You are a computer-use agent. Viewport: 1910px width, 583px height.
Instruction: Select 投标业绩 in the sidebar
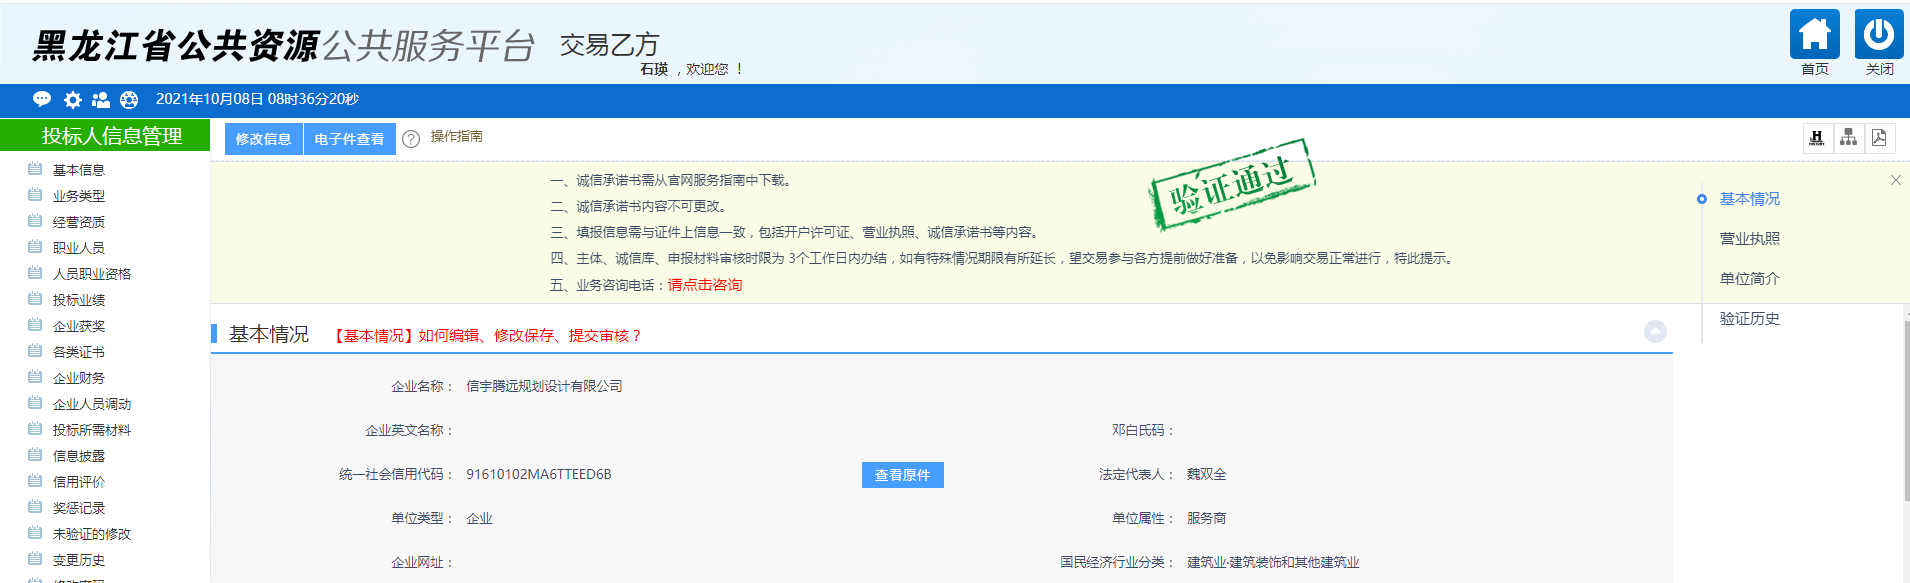[x=78, y=300]
